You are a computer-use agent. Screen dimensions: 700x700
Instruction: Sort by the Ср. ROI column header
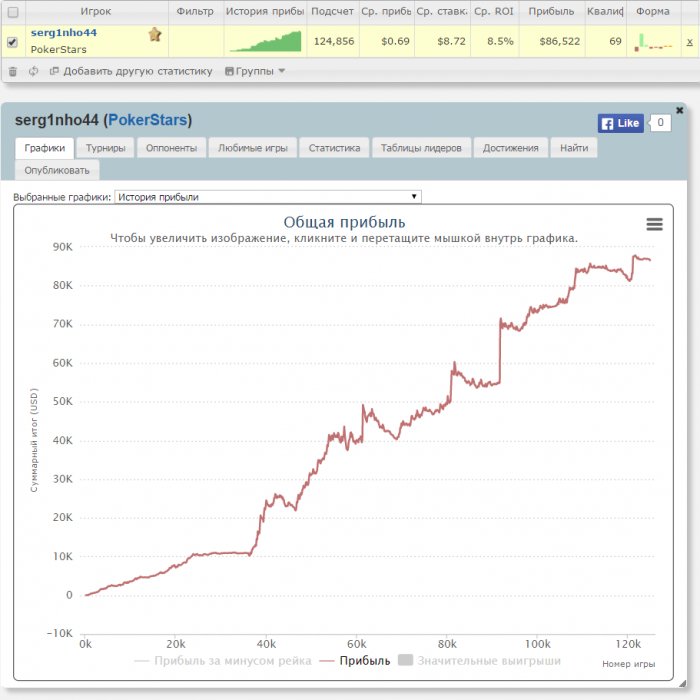[494, 11]
